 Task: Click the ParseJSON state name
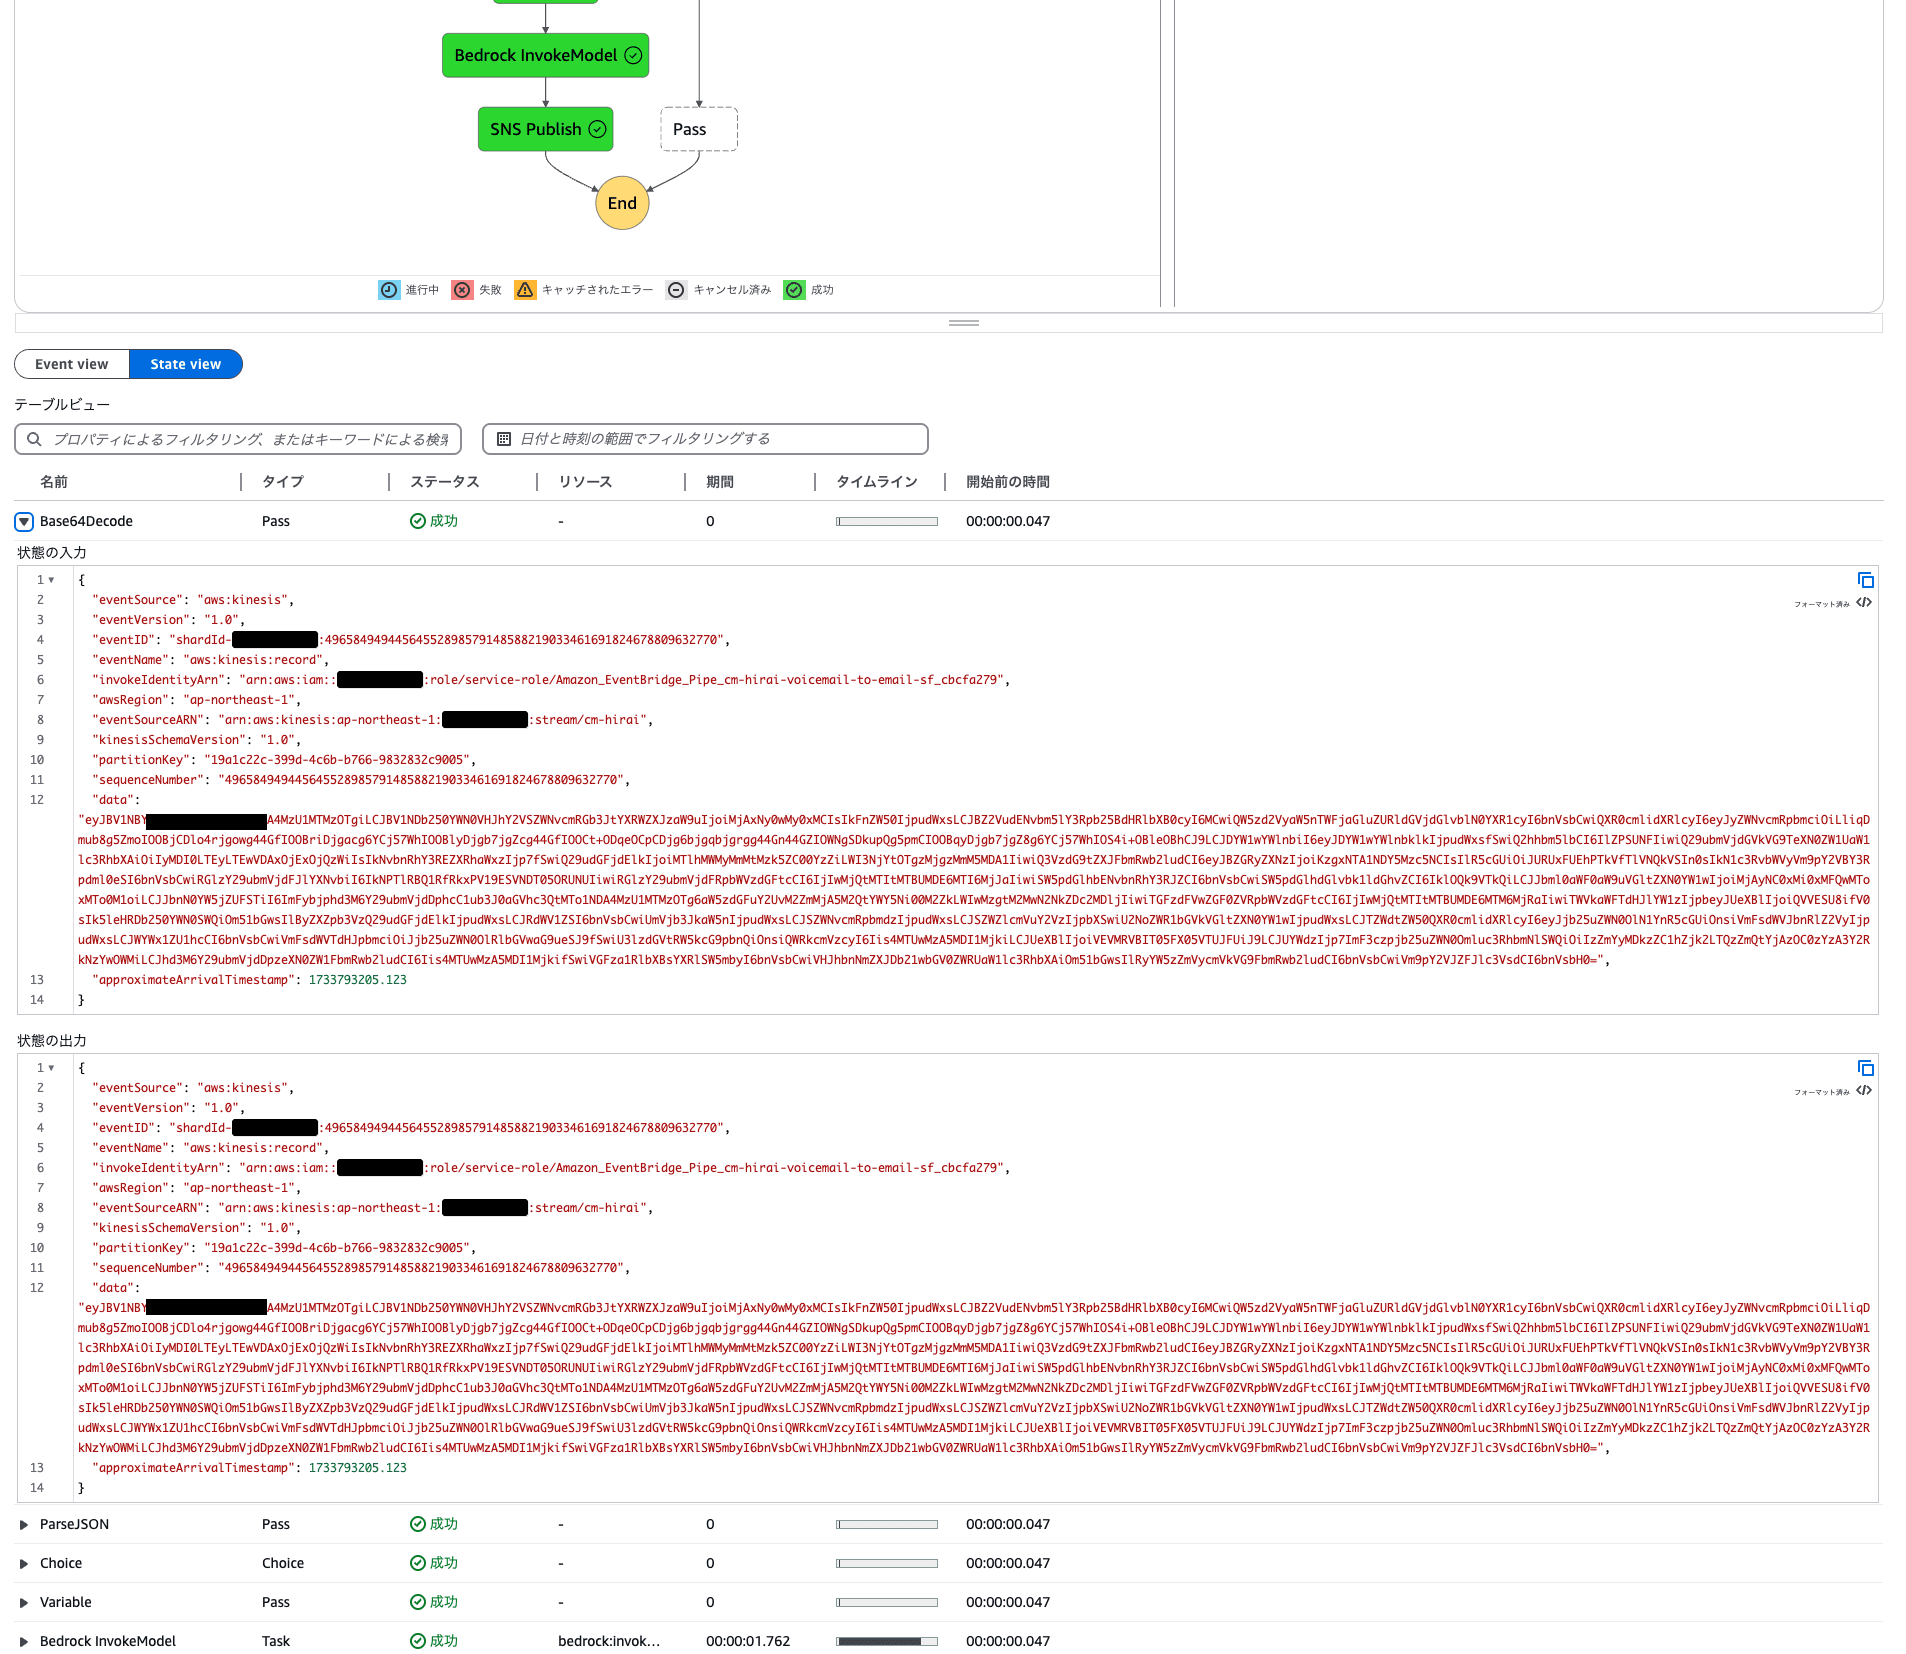point(74,1524)
